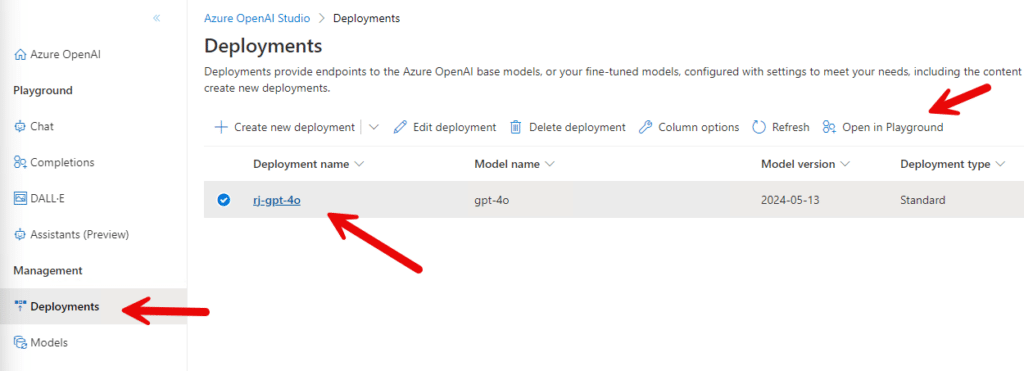Open the Model version column dropdown
Image resolution: width=1024 pixels, height=371 pixels.
845,165
